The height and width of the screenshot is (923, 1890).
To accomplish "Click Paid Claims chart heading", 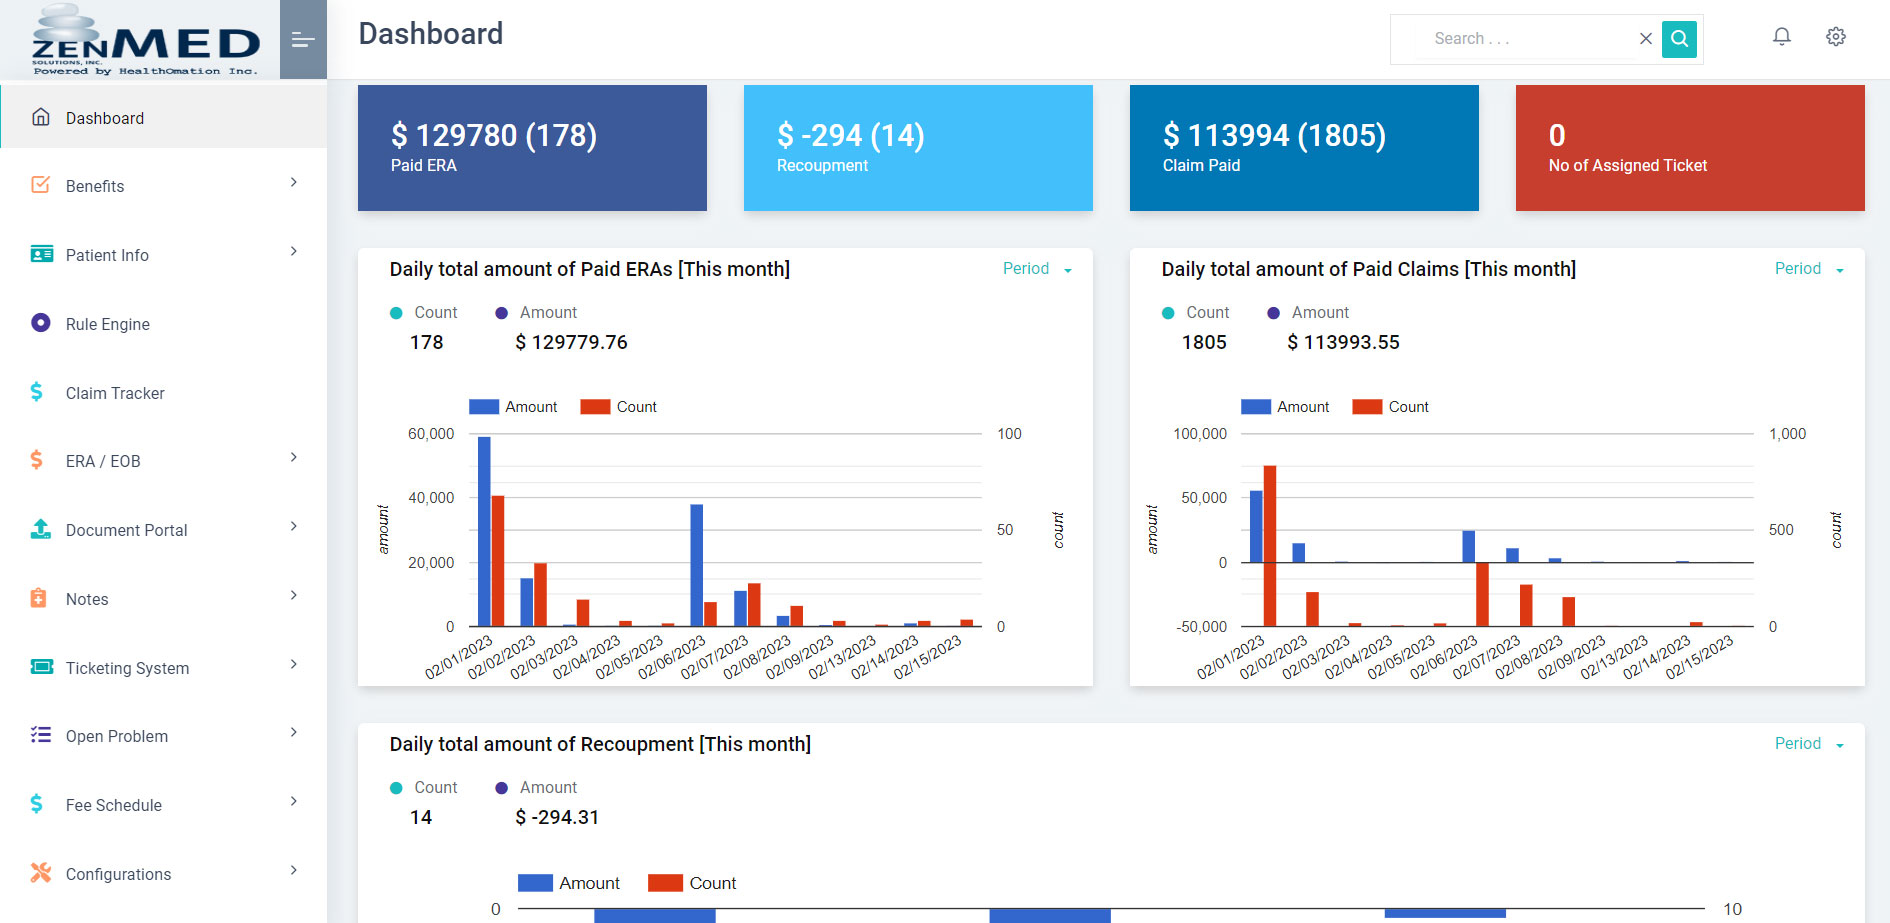I will tap(1368, 269).
